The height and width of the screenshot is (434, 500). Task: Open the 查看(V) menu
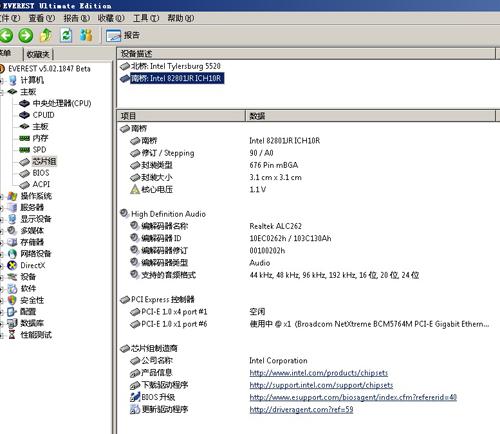click(42, 18)
